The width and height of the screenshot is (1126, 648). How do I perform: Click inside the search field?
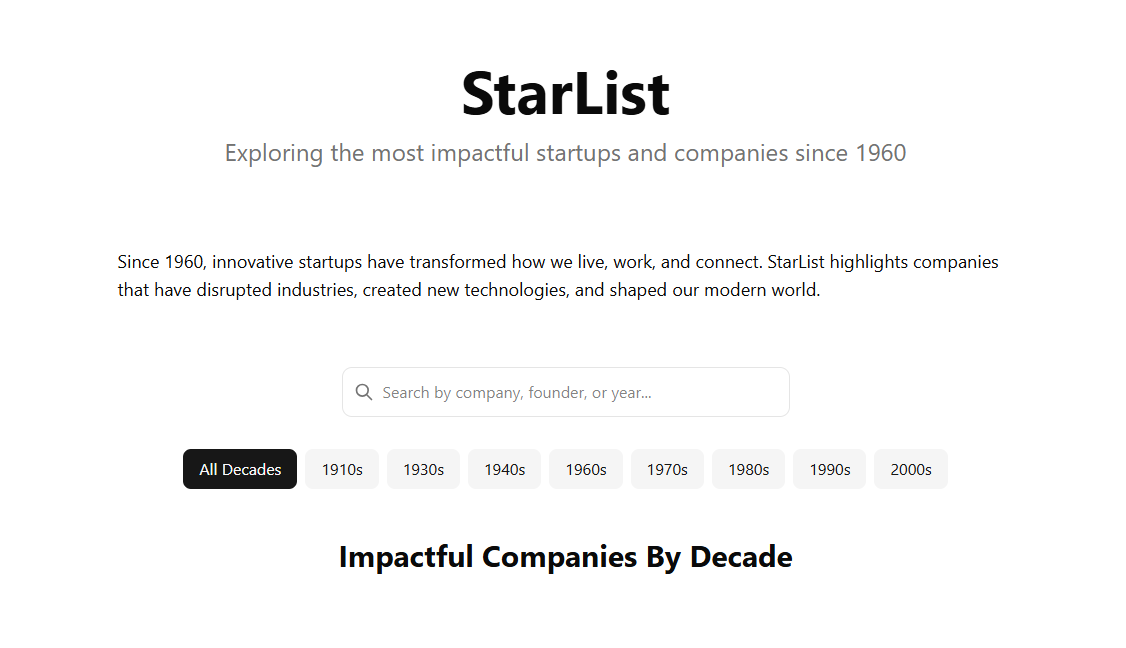click(565, 391)
